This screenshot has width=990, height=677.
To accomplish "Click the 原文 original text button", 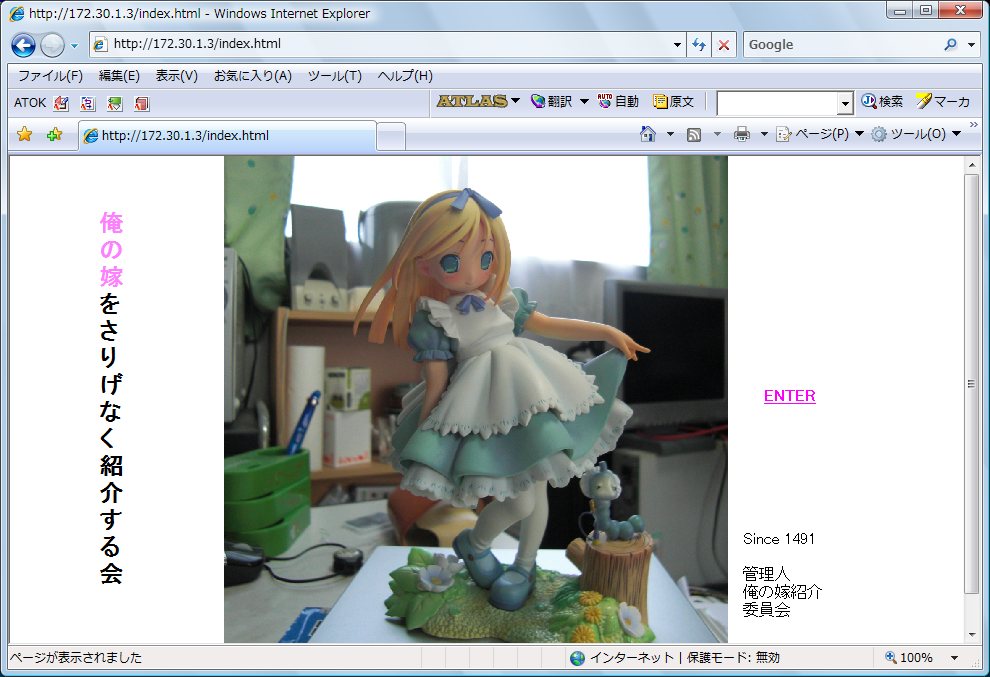I will pos(673,101).
